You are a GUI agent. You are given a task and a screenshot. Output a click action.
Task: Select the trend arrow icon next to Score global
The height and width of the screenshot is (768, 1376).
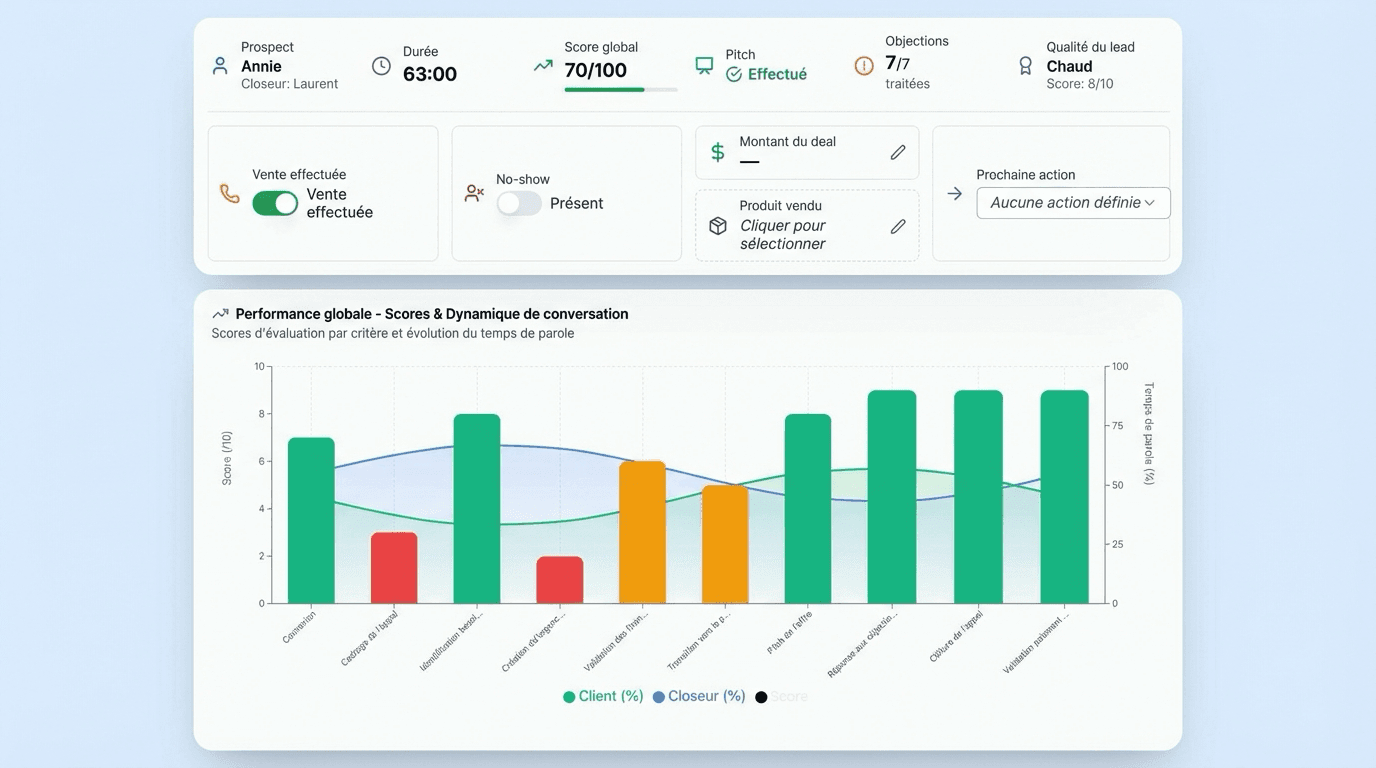(x=542, y=64)
